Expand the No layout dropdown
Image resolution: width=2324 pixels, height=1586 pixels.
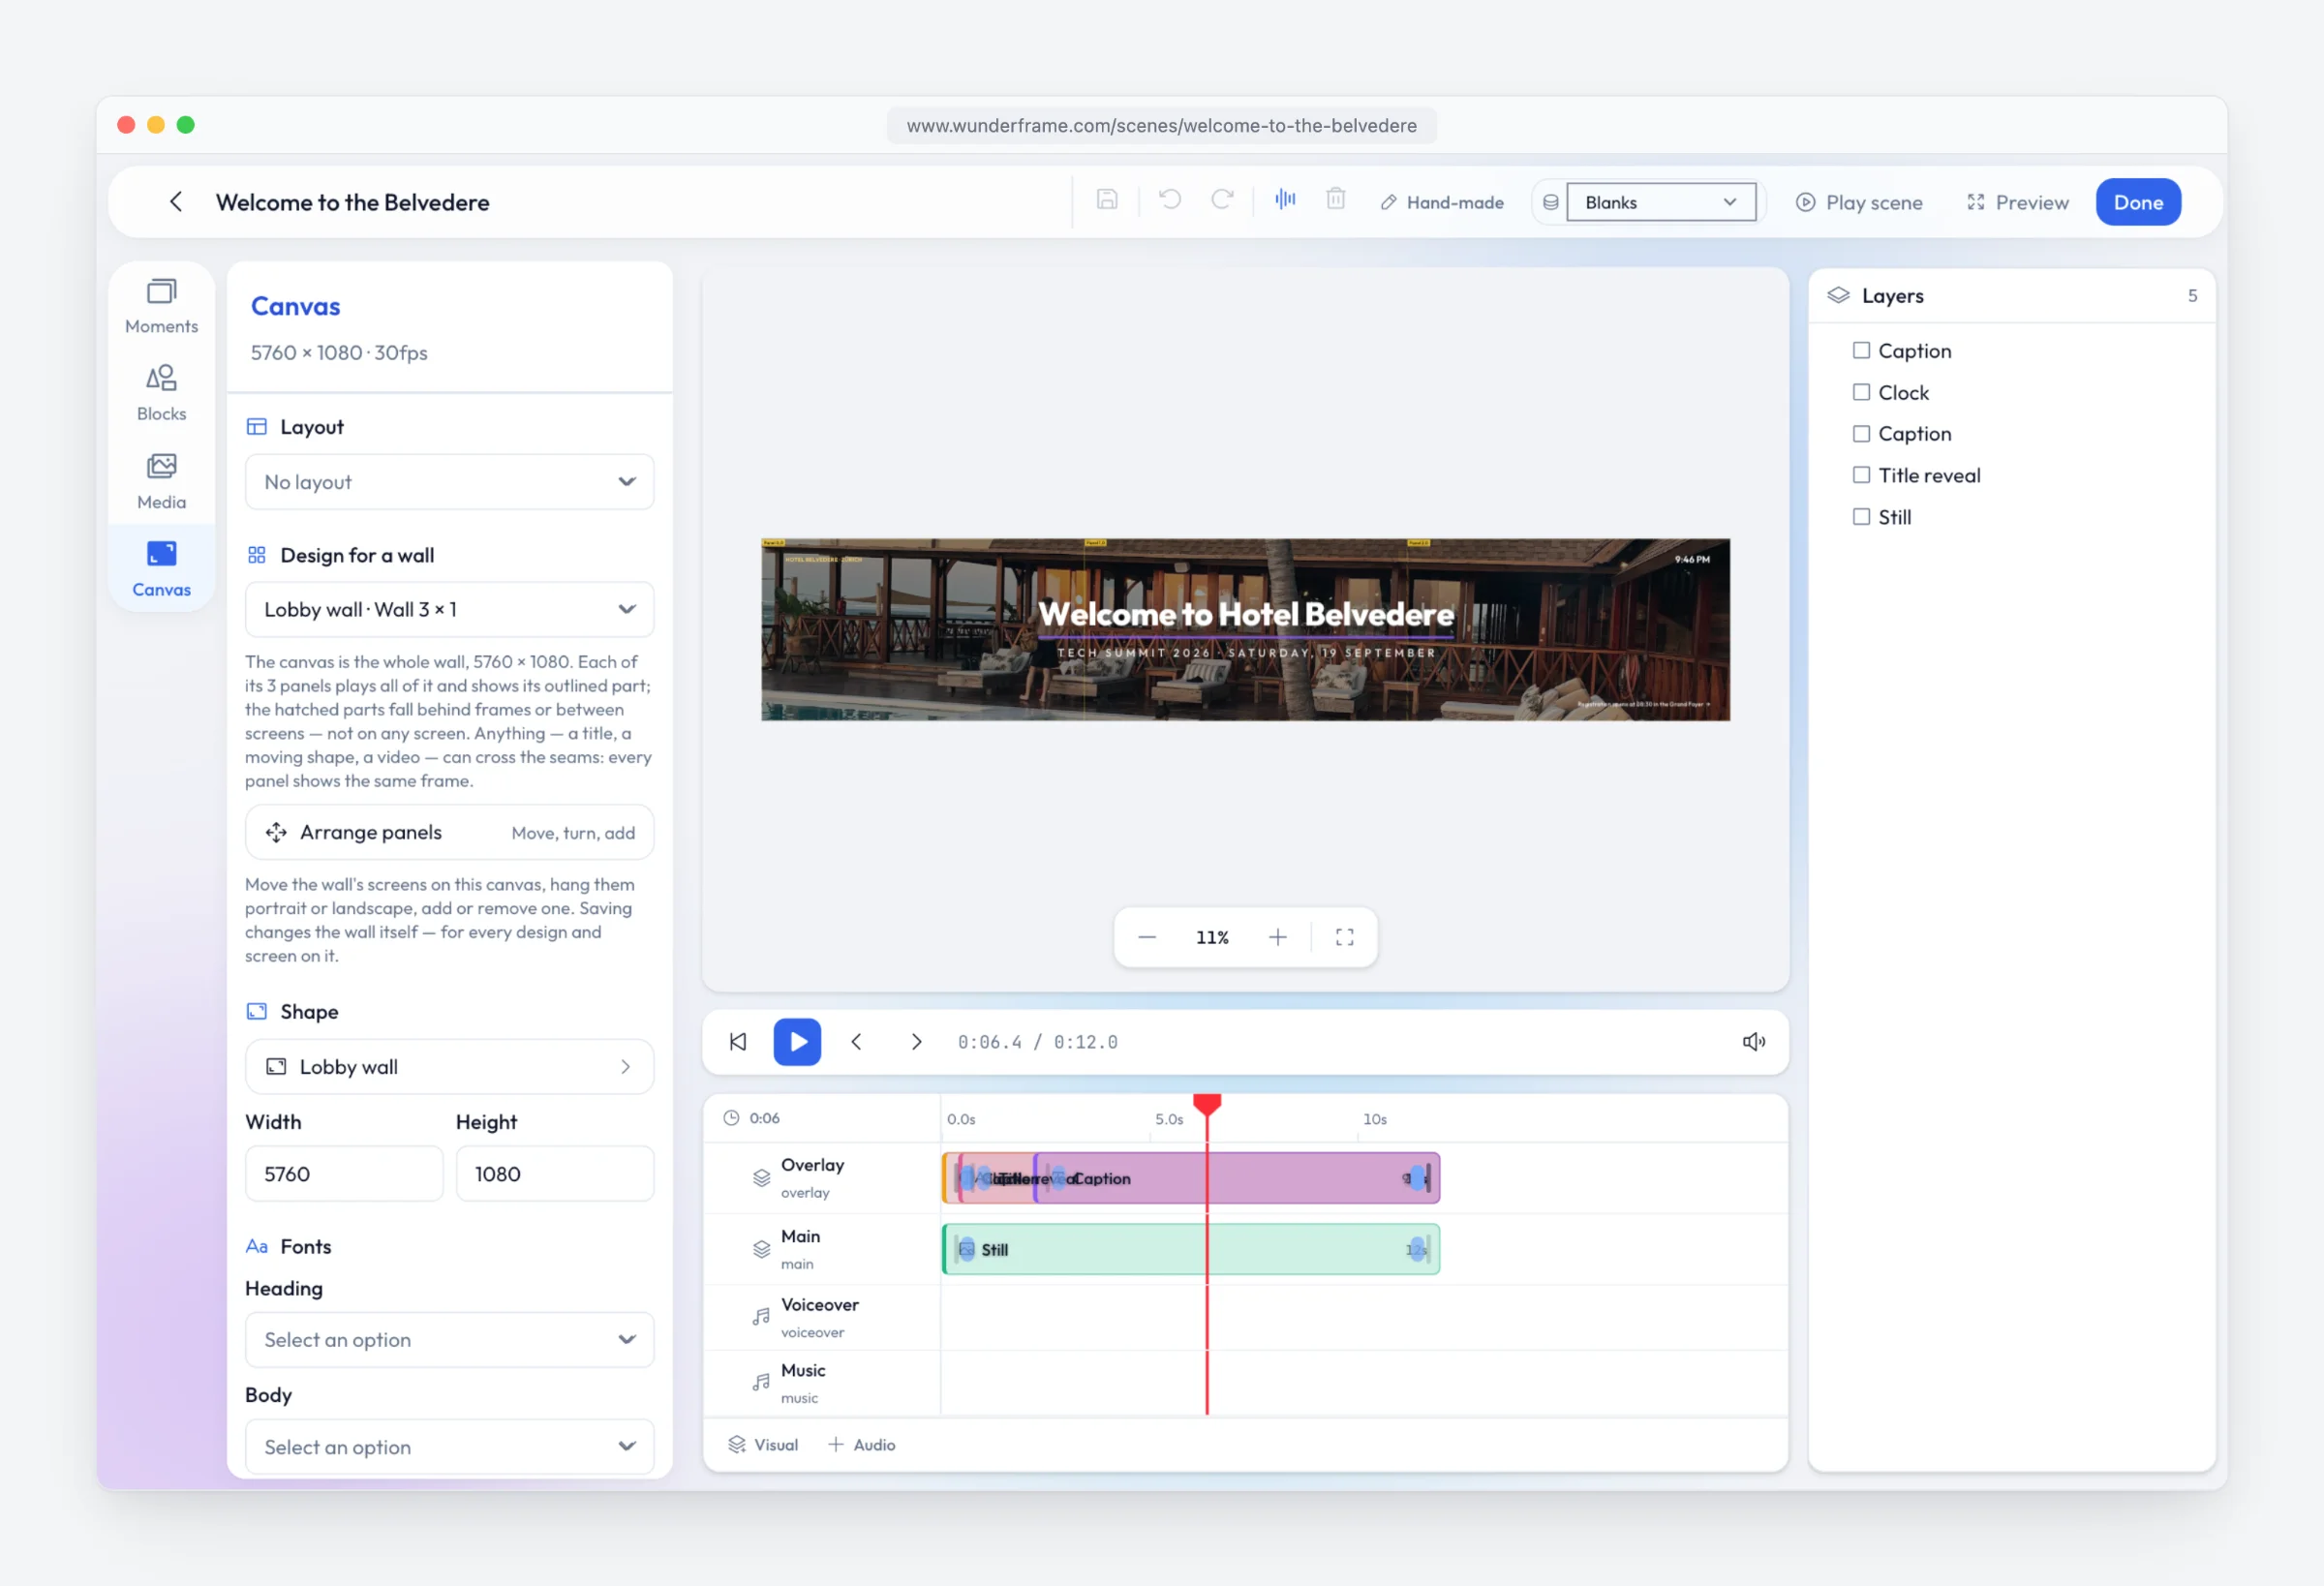pos(450,482)
